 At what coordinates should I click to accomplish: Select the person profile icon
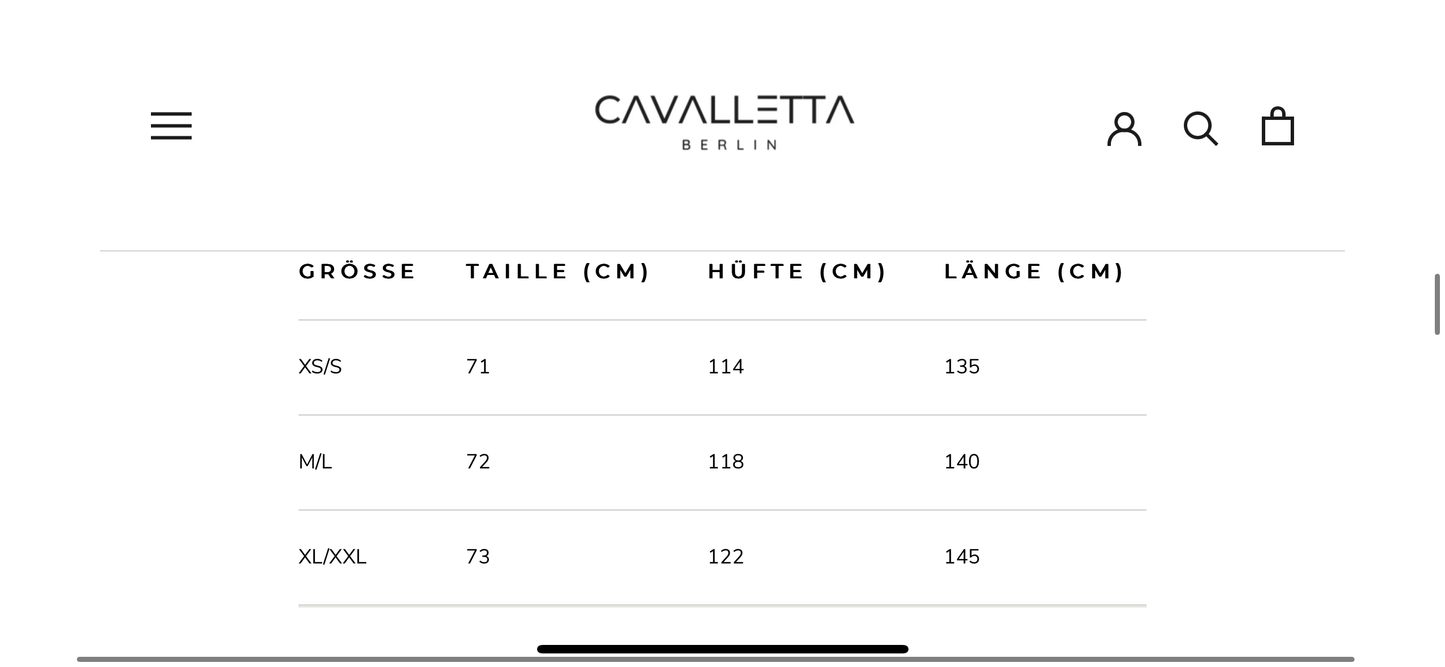[x=1124, y=127]
